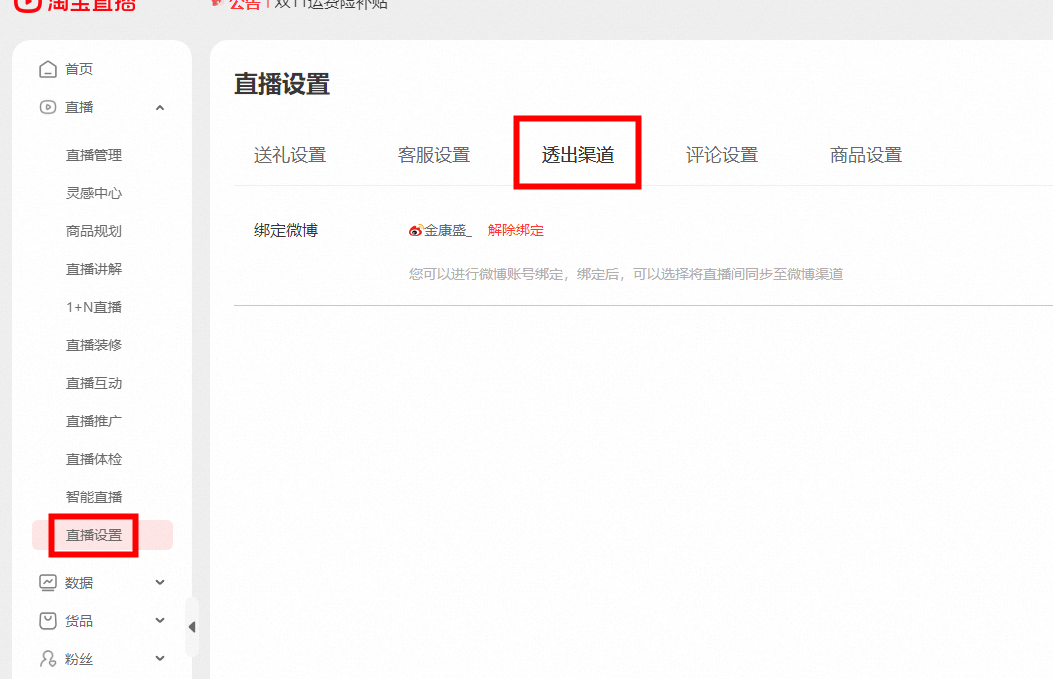Image resolution: width=1053 pixels, height=679 pixels.
Task: Click the 数据 chart icon in sidebar
Action: click(48, 583)
